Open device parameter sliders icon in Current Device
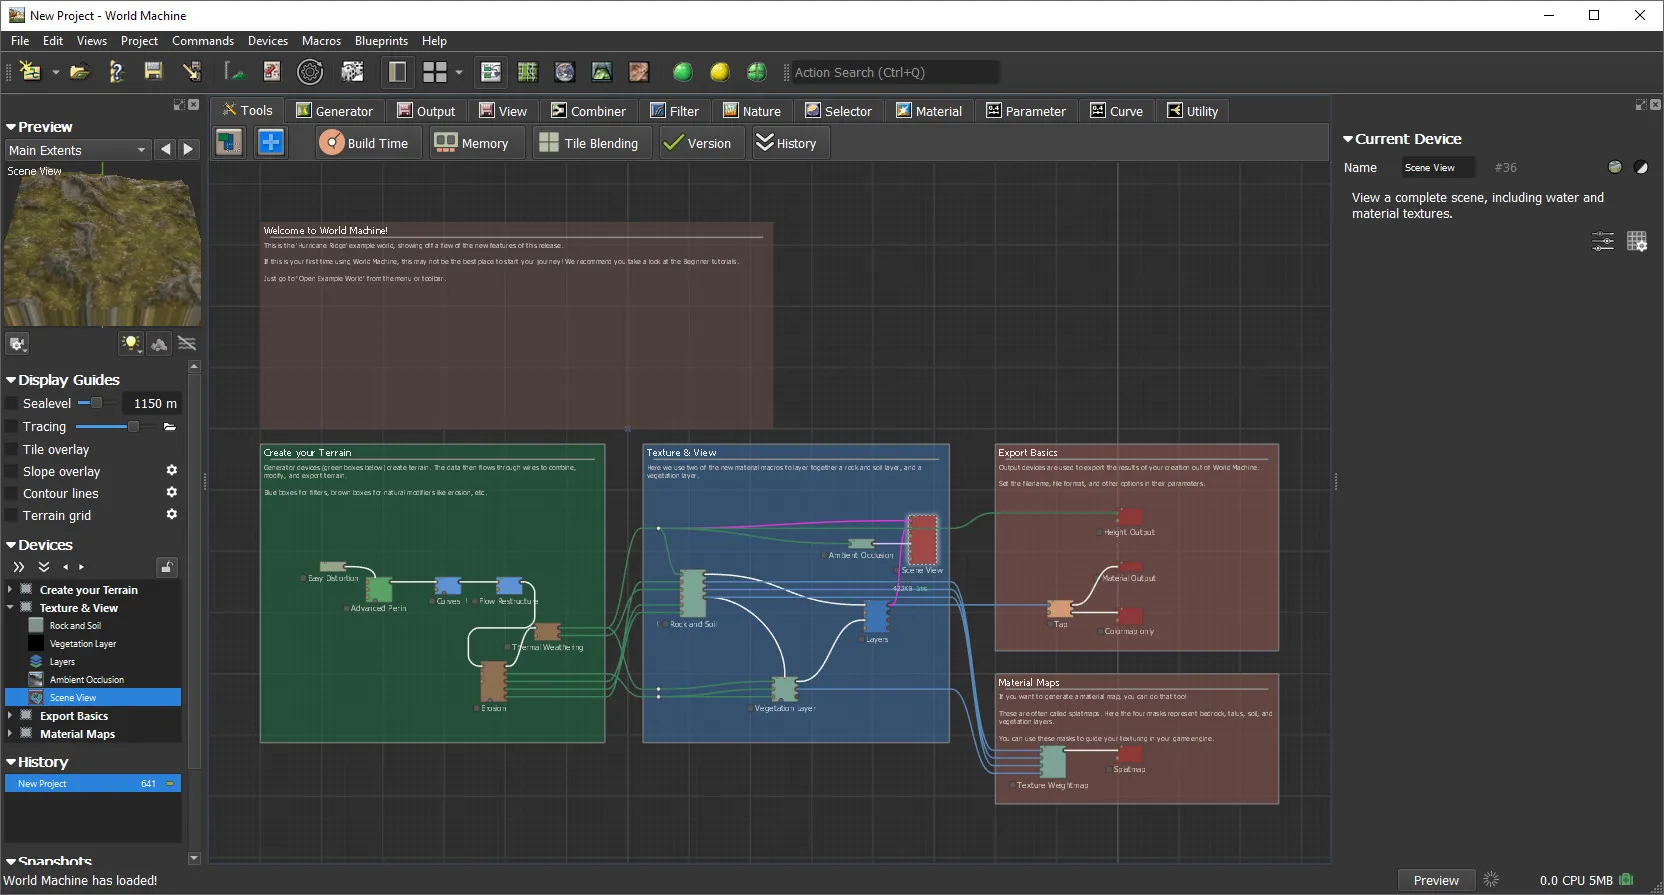1664x895 pixels. pos(1603,241)
